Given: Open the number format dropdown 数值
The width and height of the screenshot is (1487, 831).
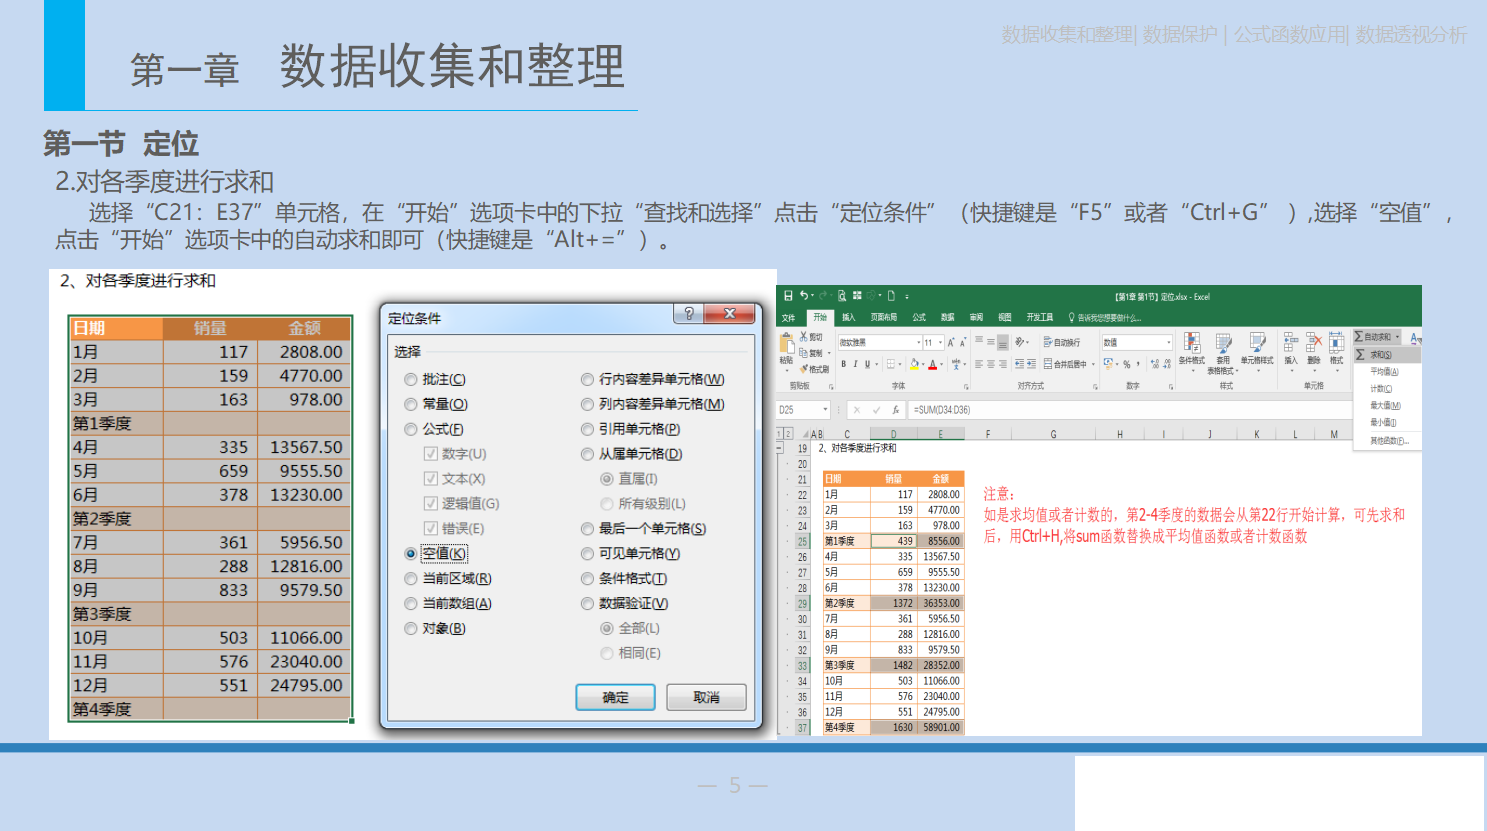Looking at the screenshot, I should (1169, 342).
